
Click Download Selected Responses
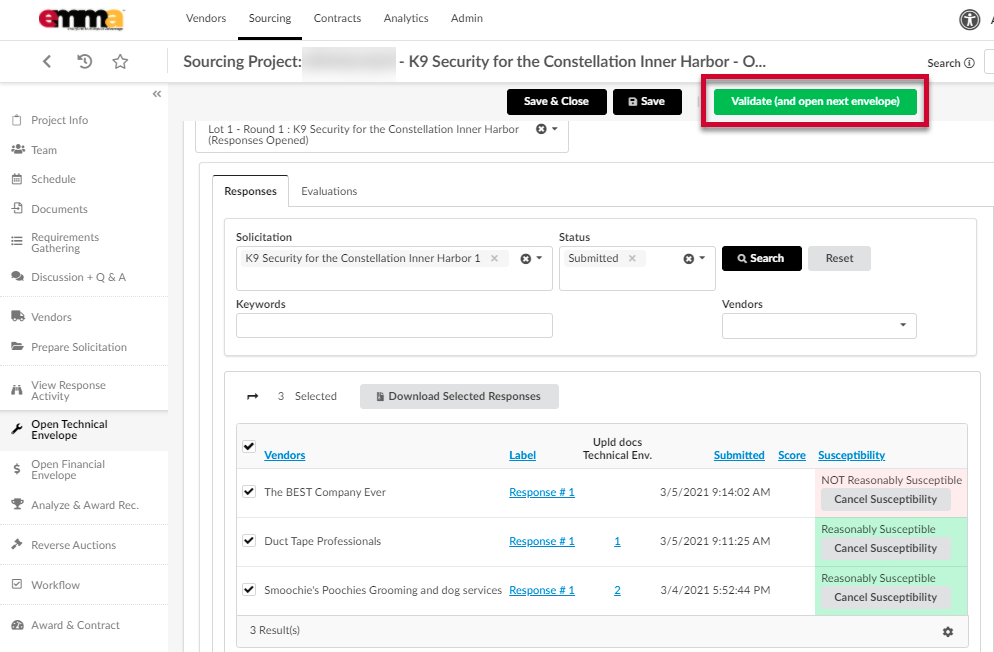460,396
